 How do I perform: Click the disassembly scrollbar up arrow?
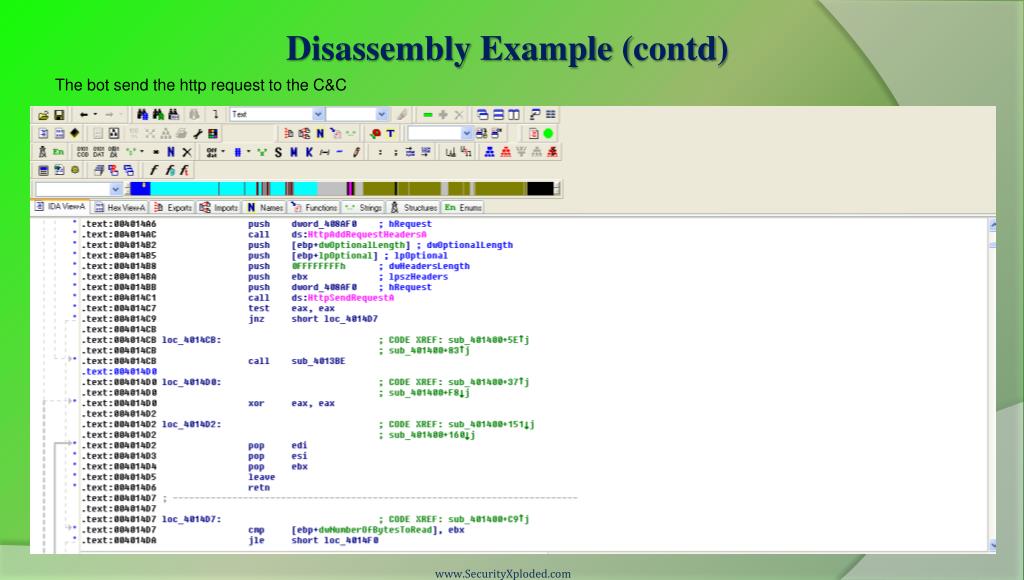pos(992,224)
